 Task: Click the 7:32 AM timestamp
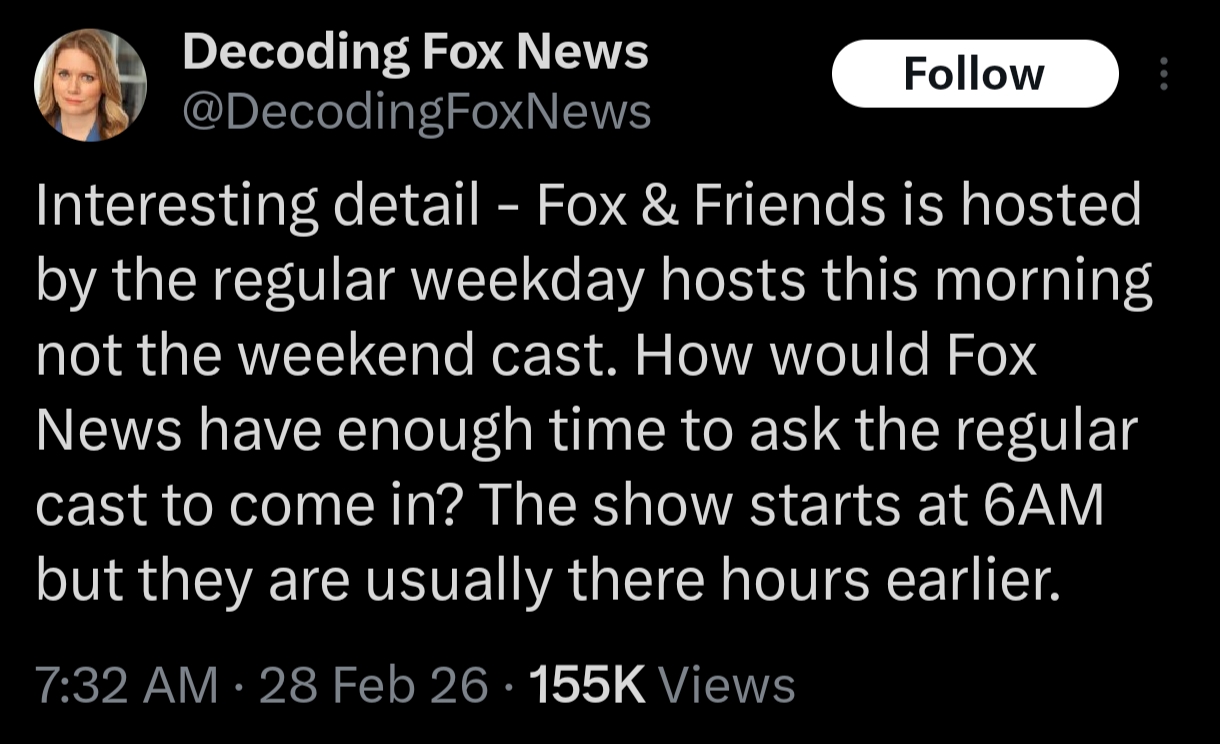pyautogui.click(x=126, y=685)
